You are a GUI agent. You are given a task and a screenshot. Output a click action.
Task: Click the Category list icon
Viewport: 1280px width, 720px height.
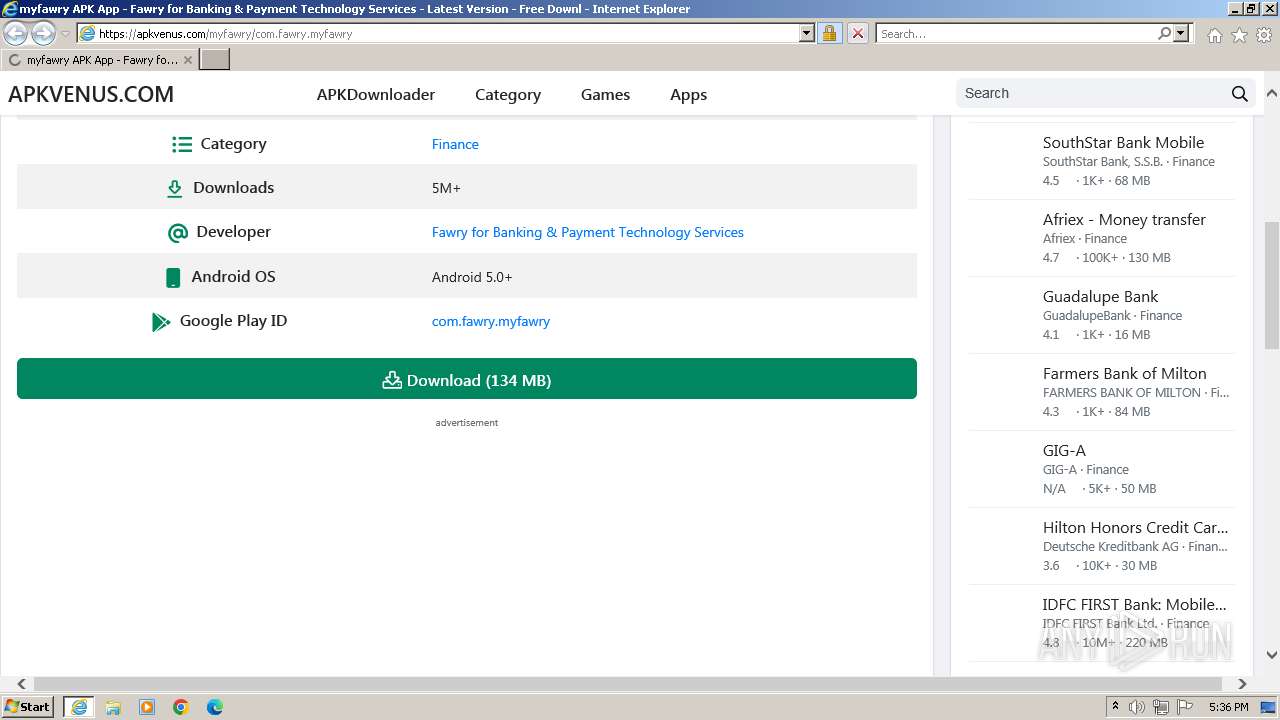182,144
